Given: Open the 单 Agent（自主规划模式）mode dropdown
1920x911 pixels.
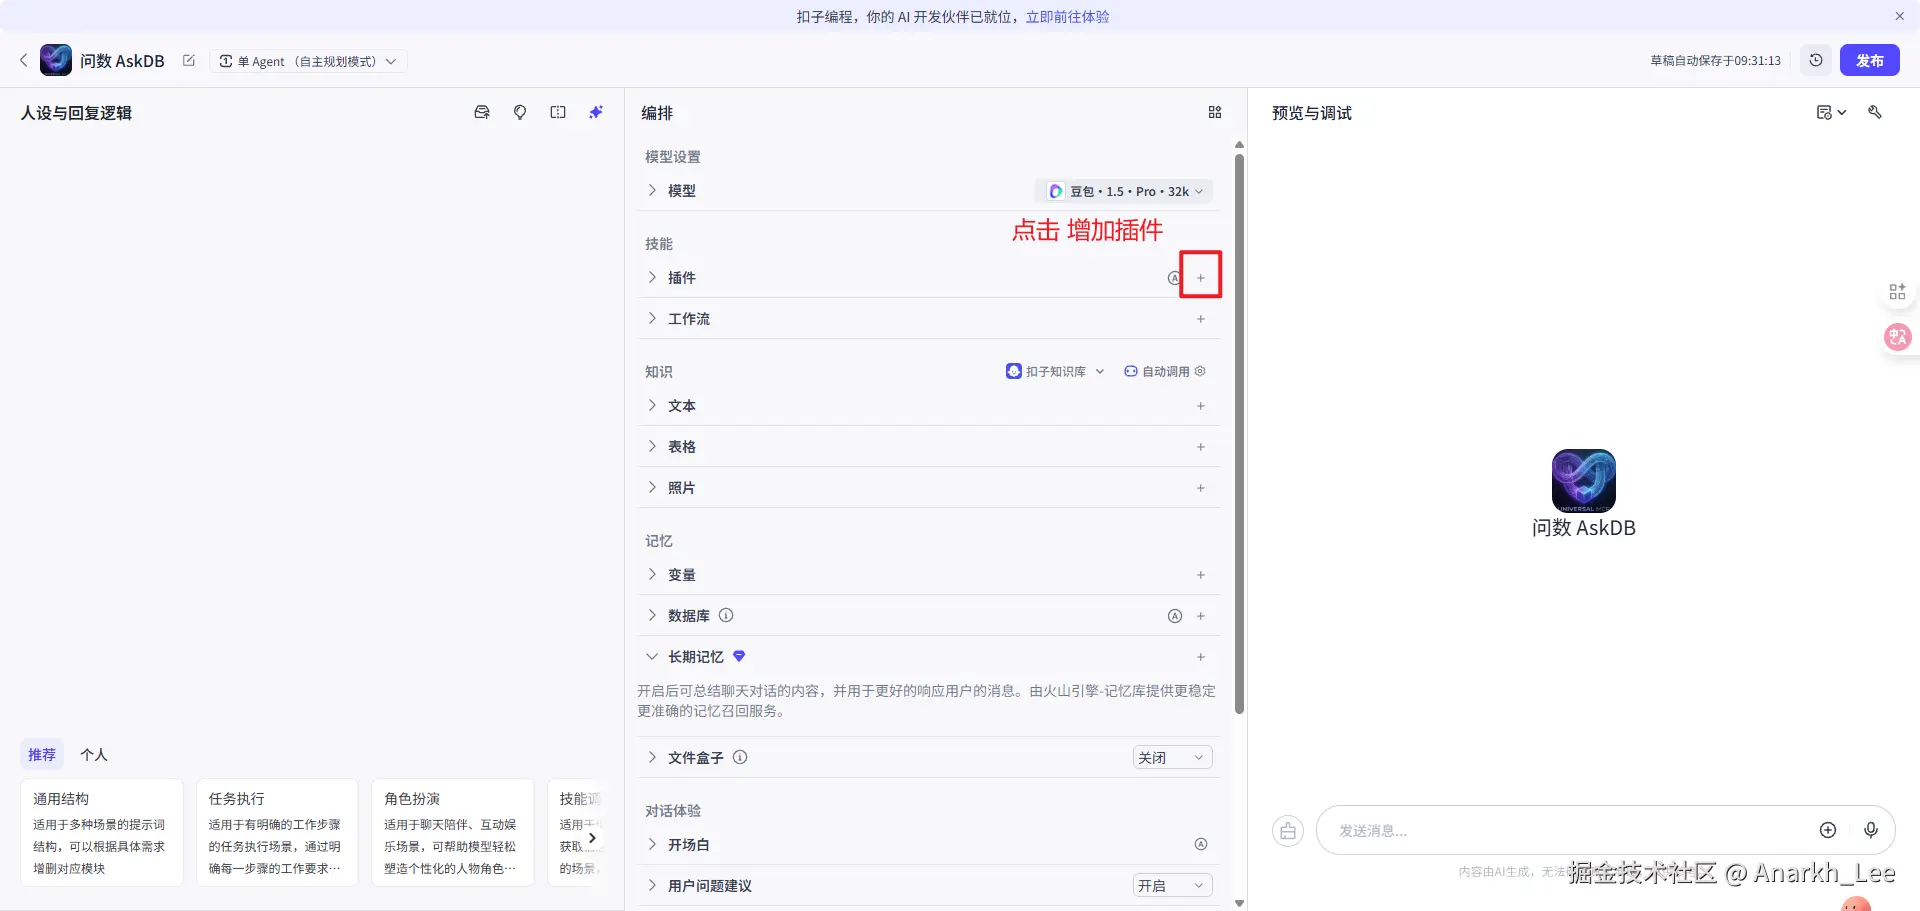Looking at the screenshot, I should (308, 61).
